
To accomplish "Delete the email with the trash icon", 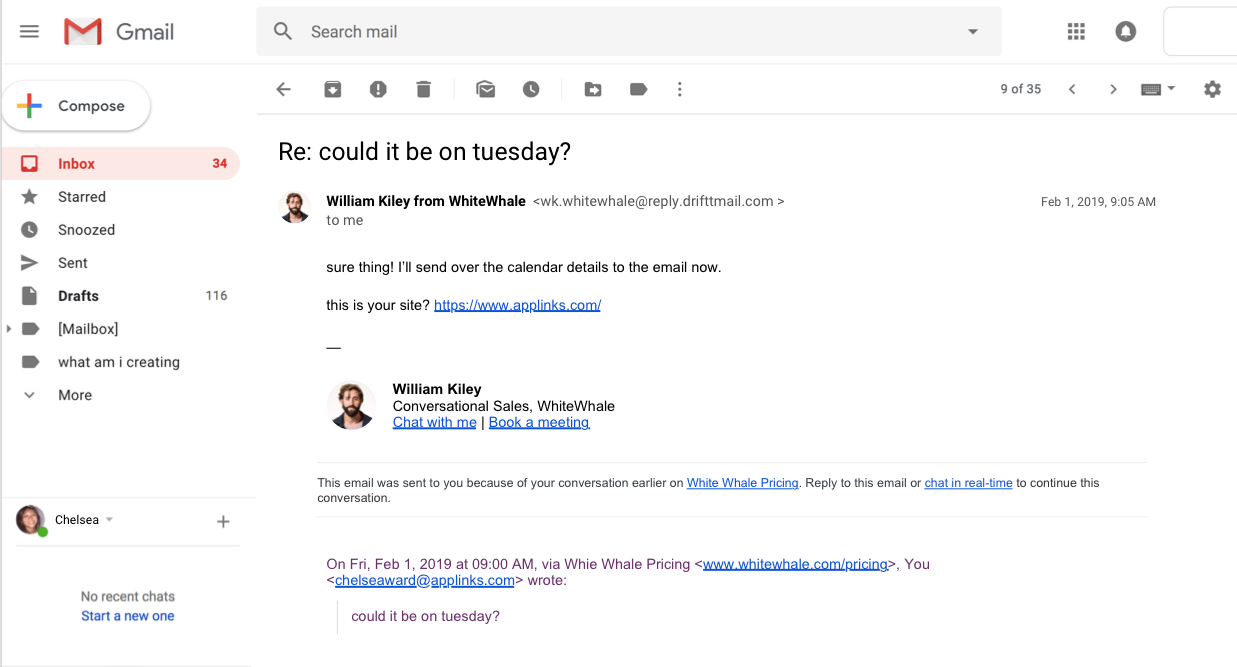I will [x=423, y=89].
